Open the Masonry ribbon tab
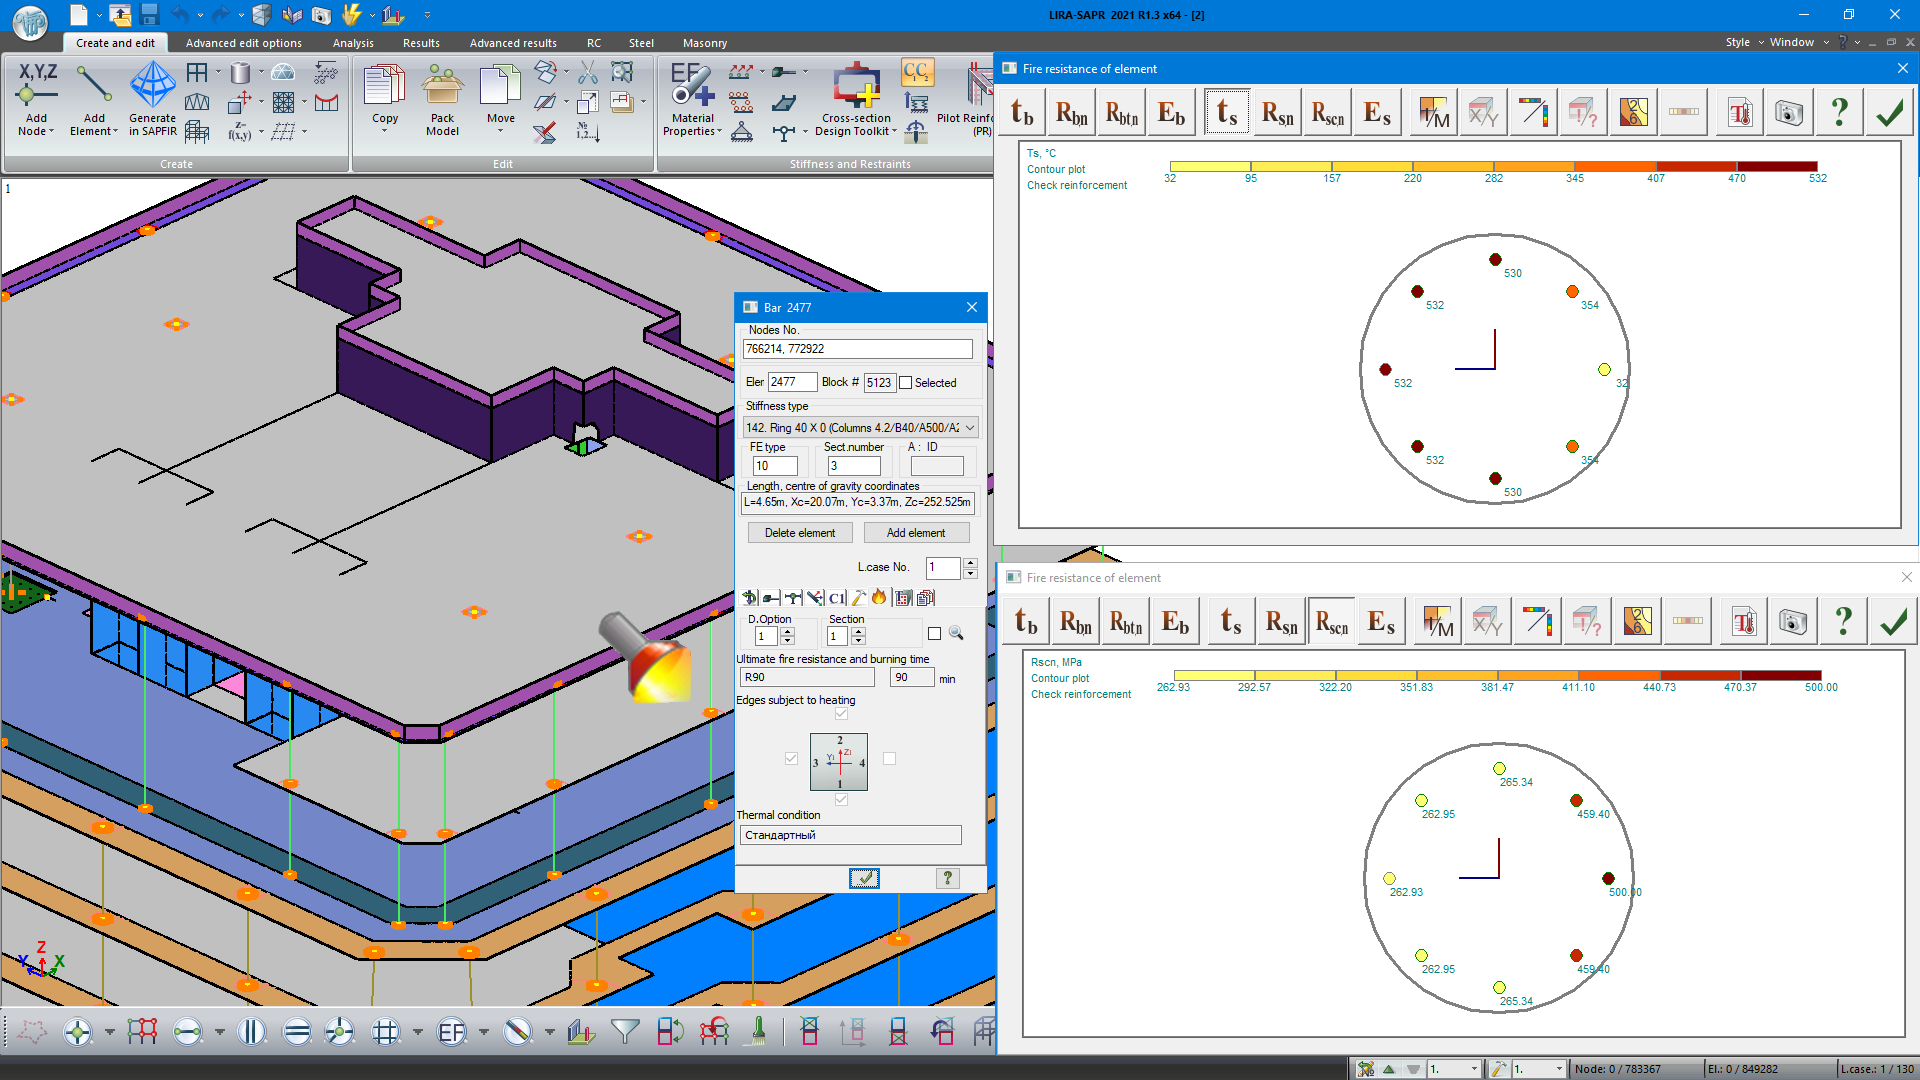Screen dimensions: 1920x1080 point(704,43)
